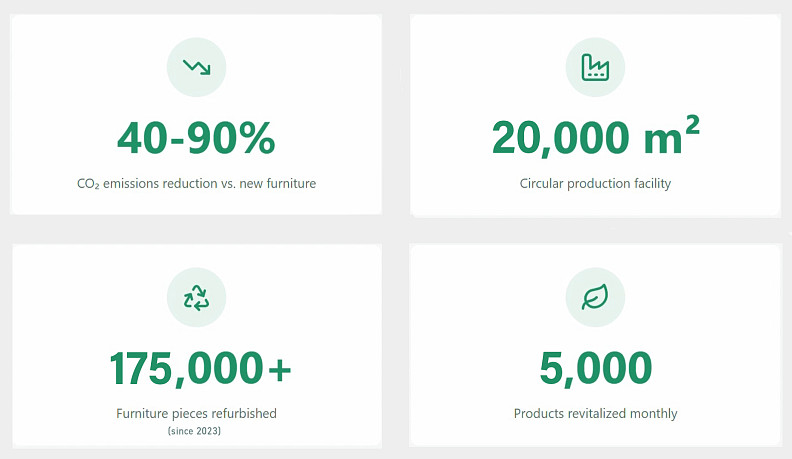This screenshot has height=459, width=792.
Task: Click the factory building icon
Action: 595,67
